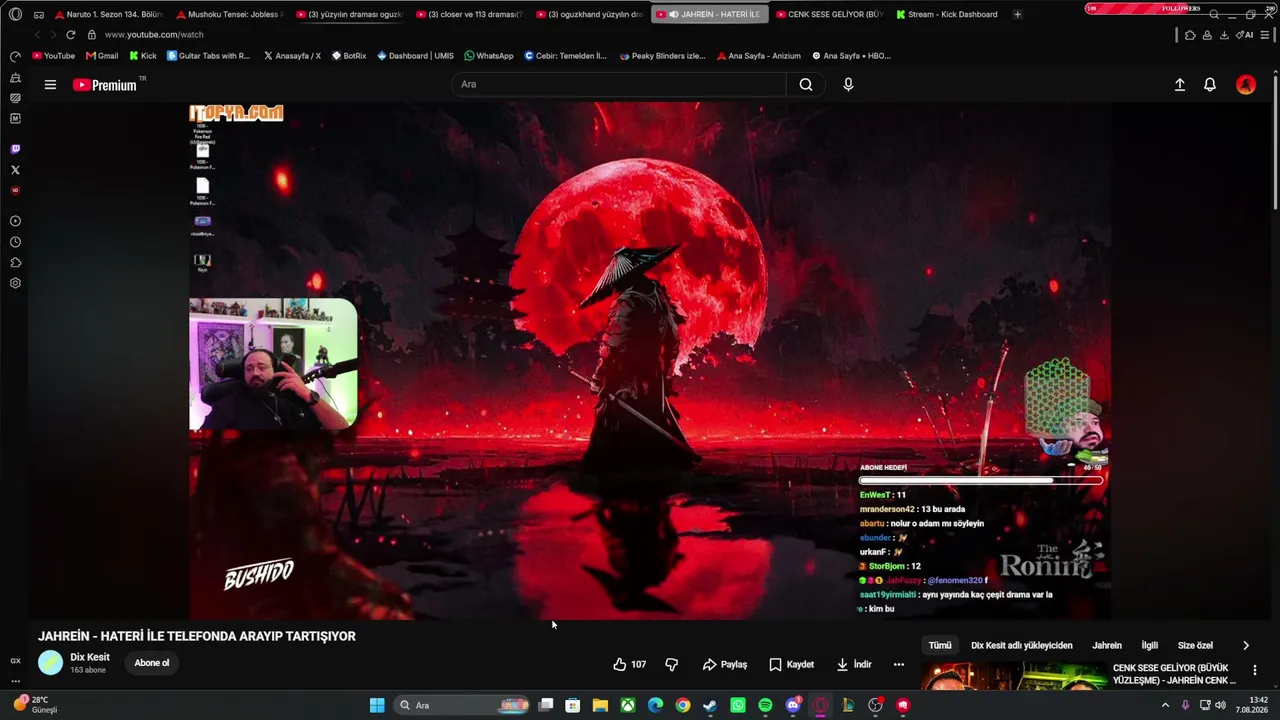
Task: Open X in the Opera sidebar
Action: point(15,170)
